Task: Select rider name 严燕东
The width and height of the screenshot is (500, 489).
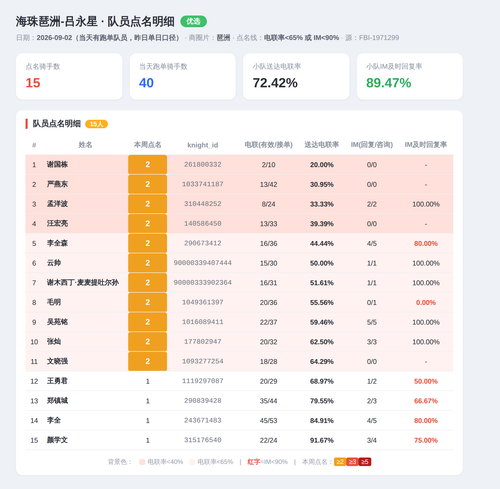Action: point(57,184)
